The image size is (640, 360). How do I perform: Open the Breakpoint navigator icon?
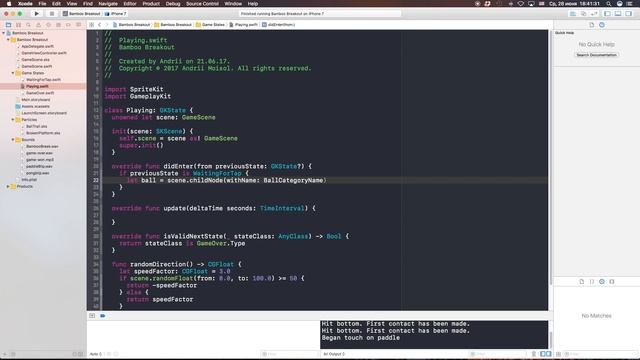coord(69,25)
